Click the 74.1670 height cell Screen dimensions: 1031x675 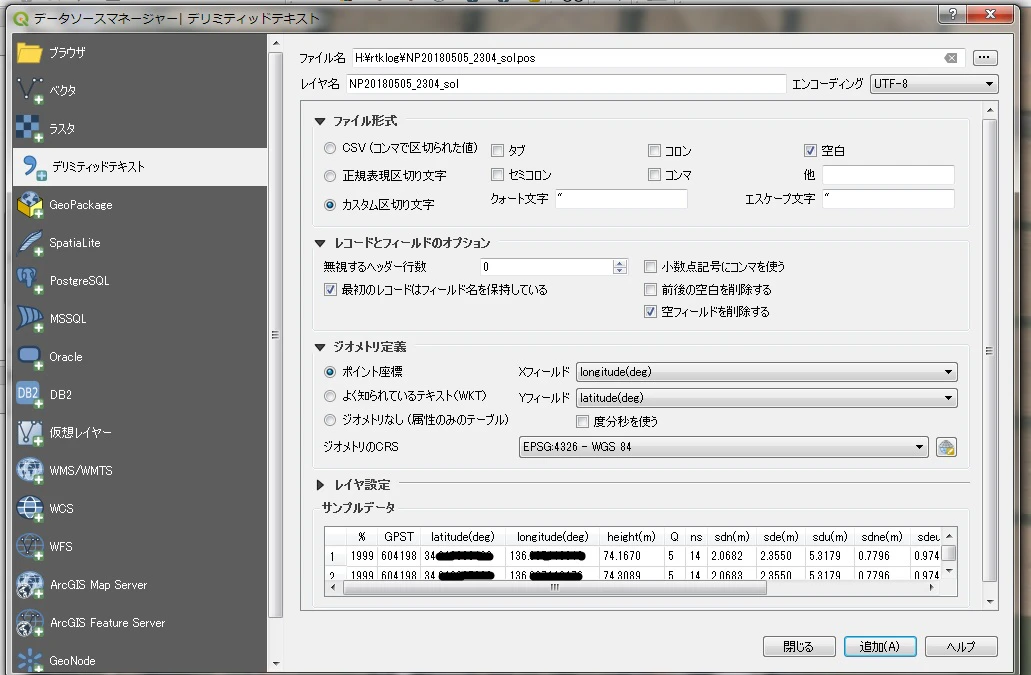pyautogui.click(x=631, y=556)
